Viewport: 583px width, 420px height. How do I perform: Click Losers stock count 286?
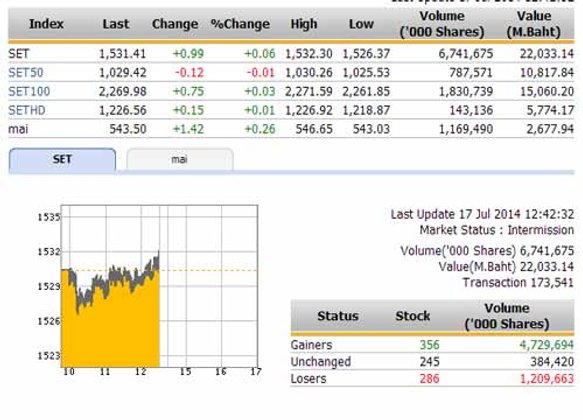click(429, 379)
